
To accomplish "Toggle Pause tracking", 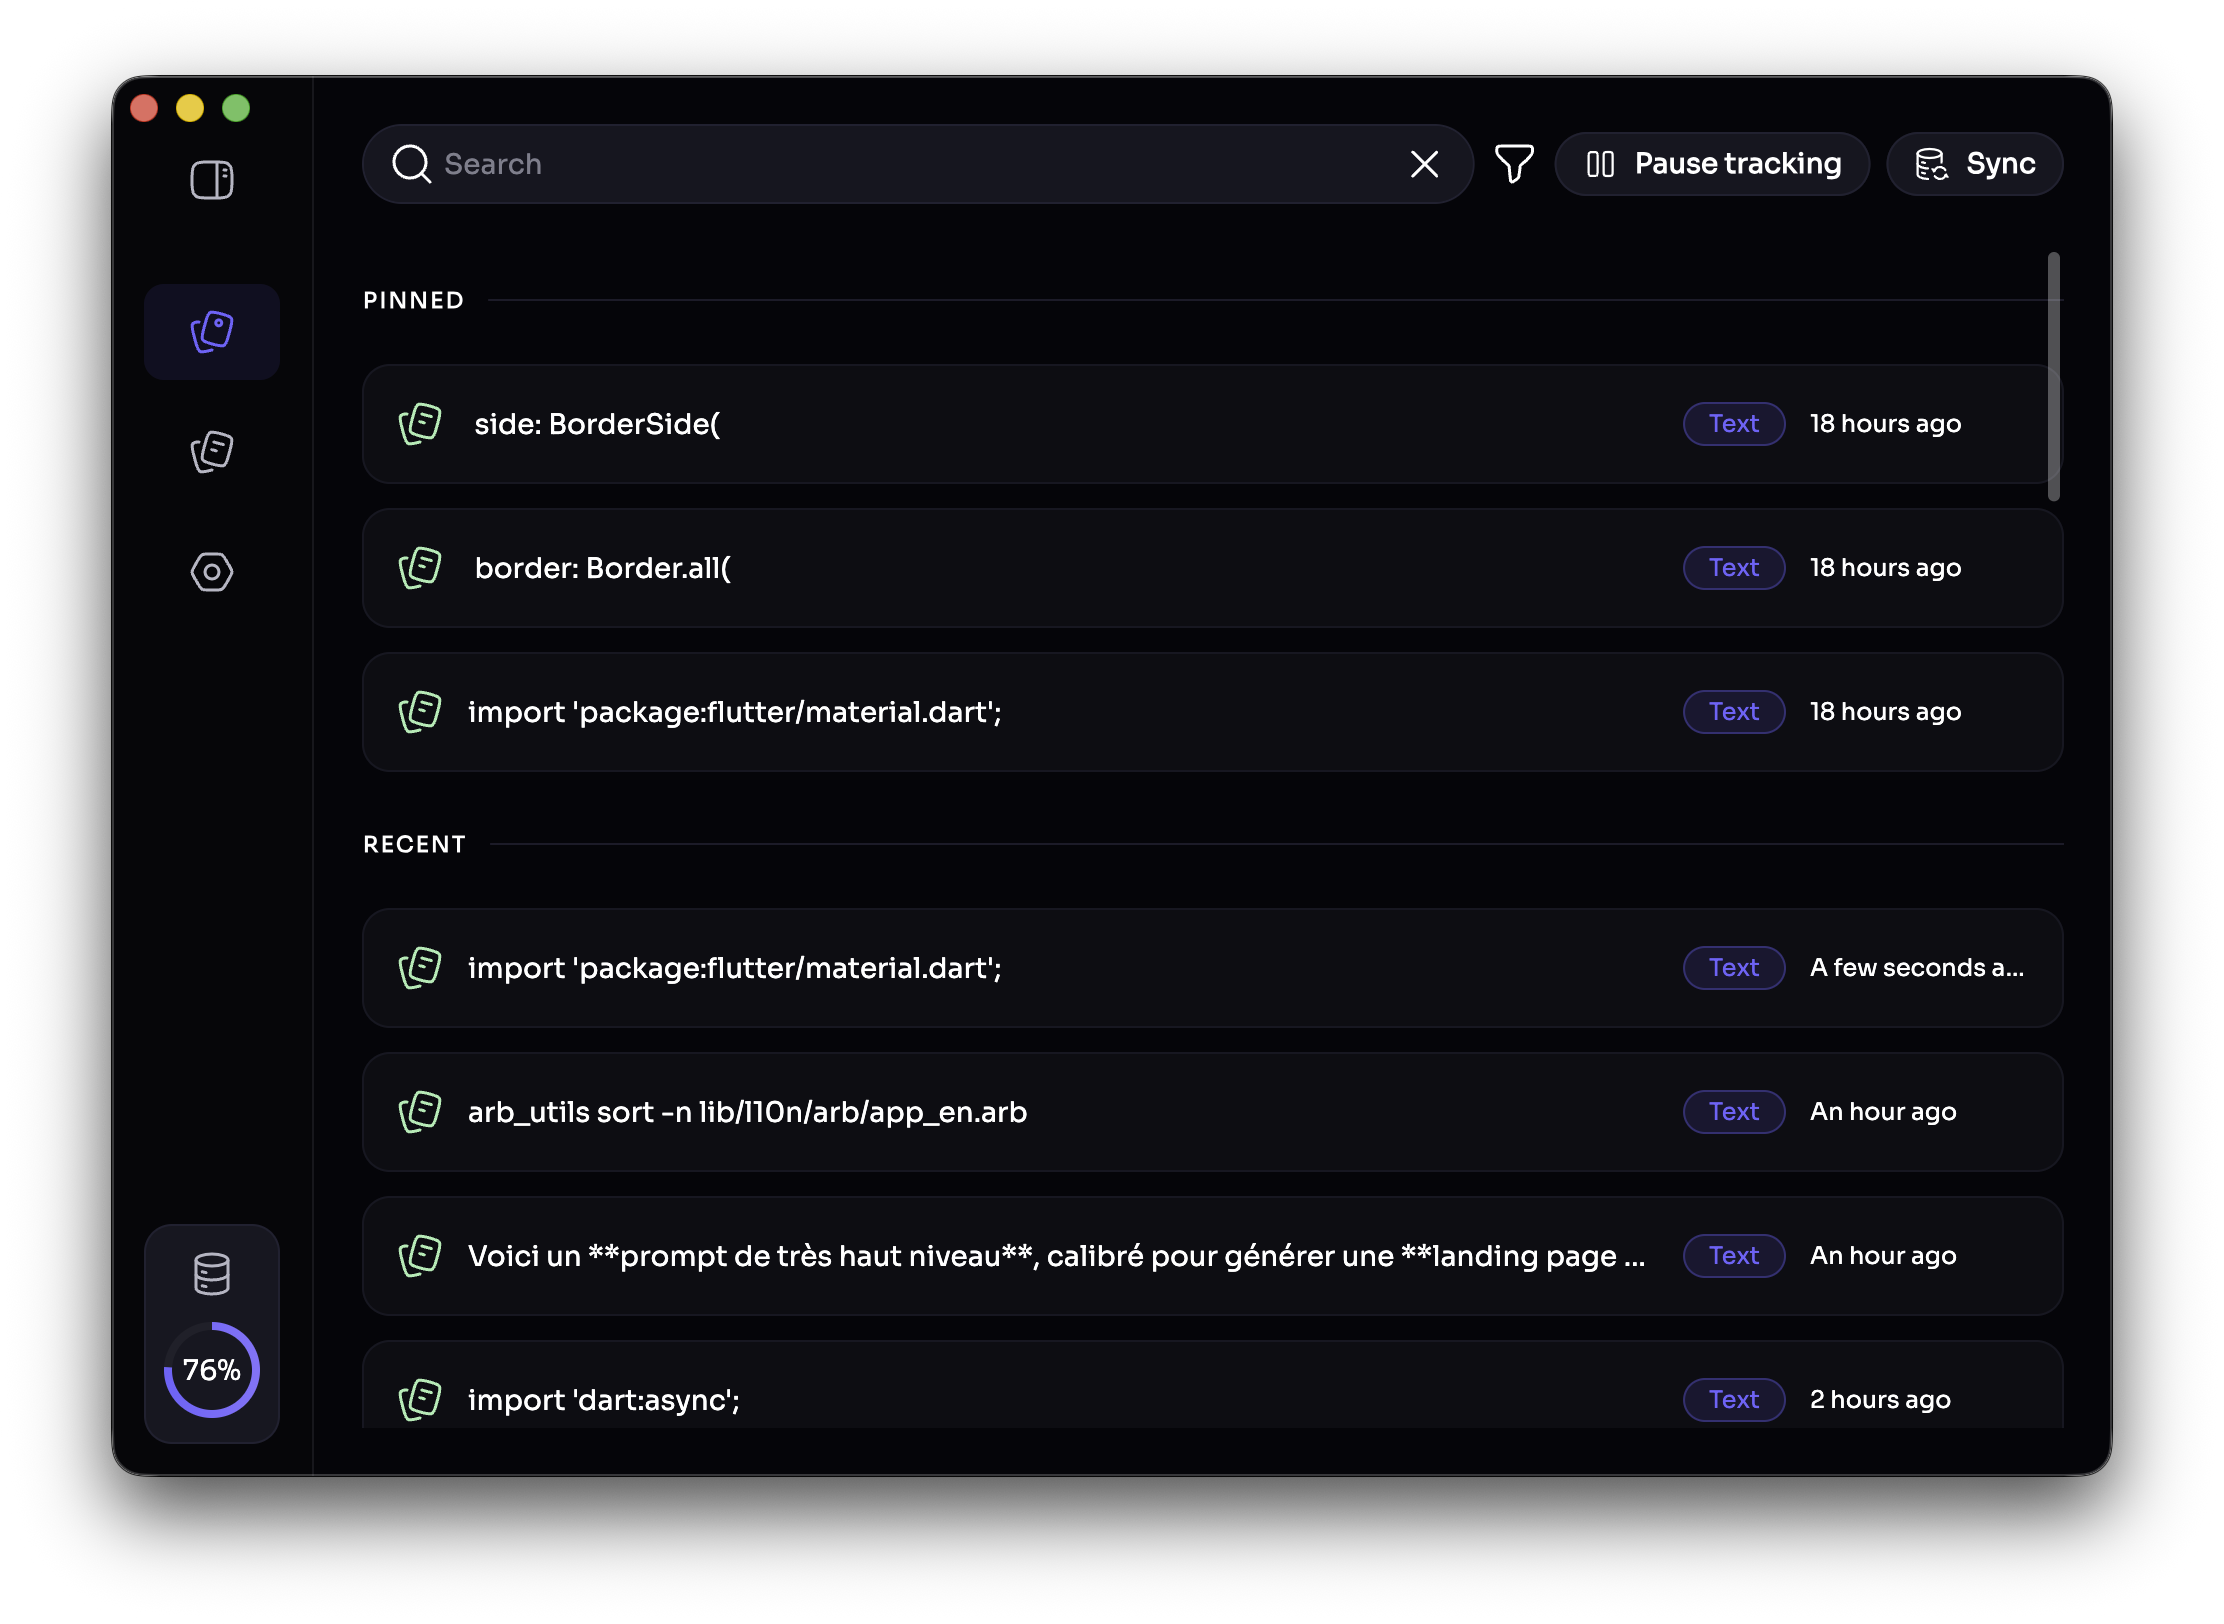I will (1712, 163).
